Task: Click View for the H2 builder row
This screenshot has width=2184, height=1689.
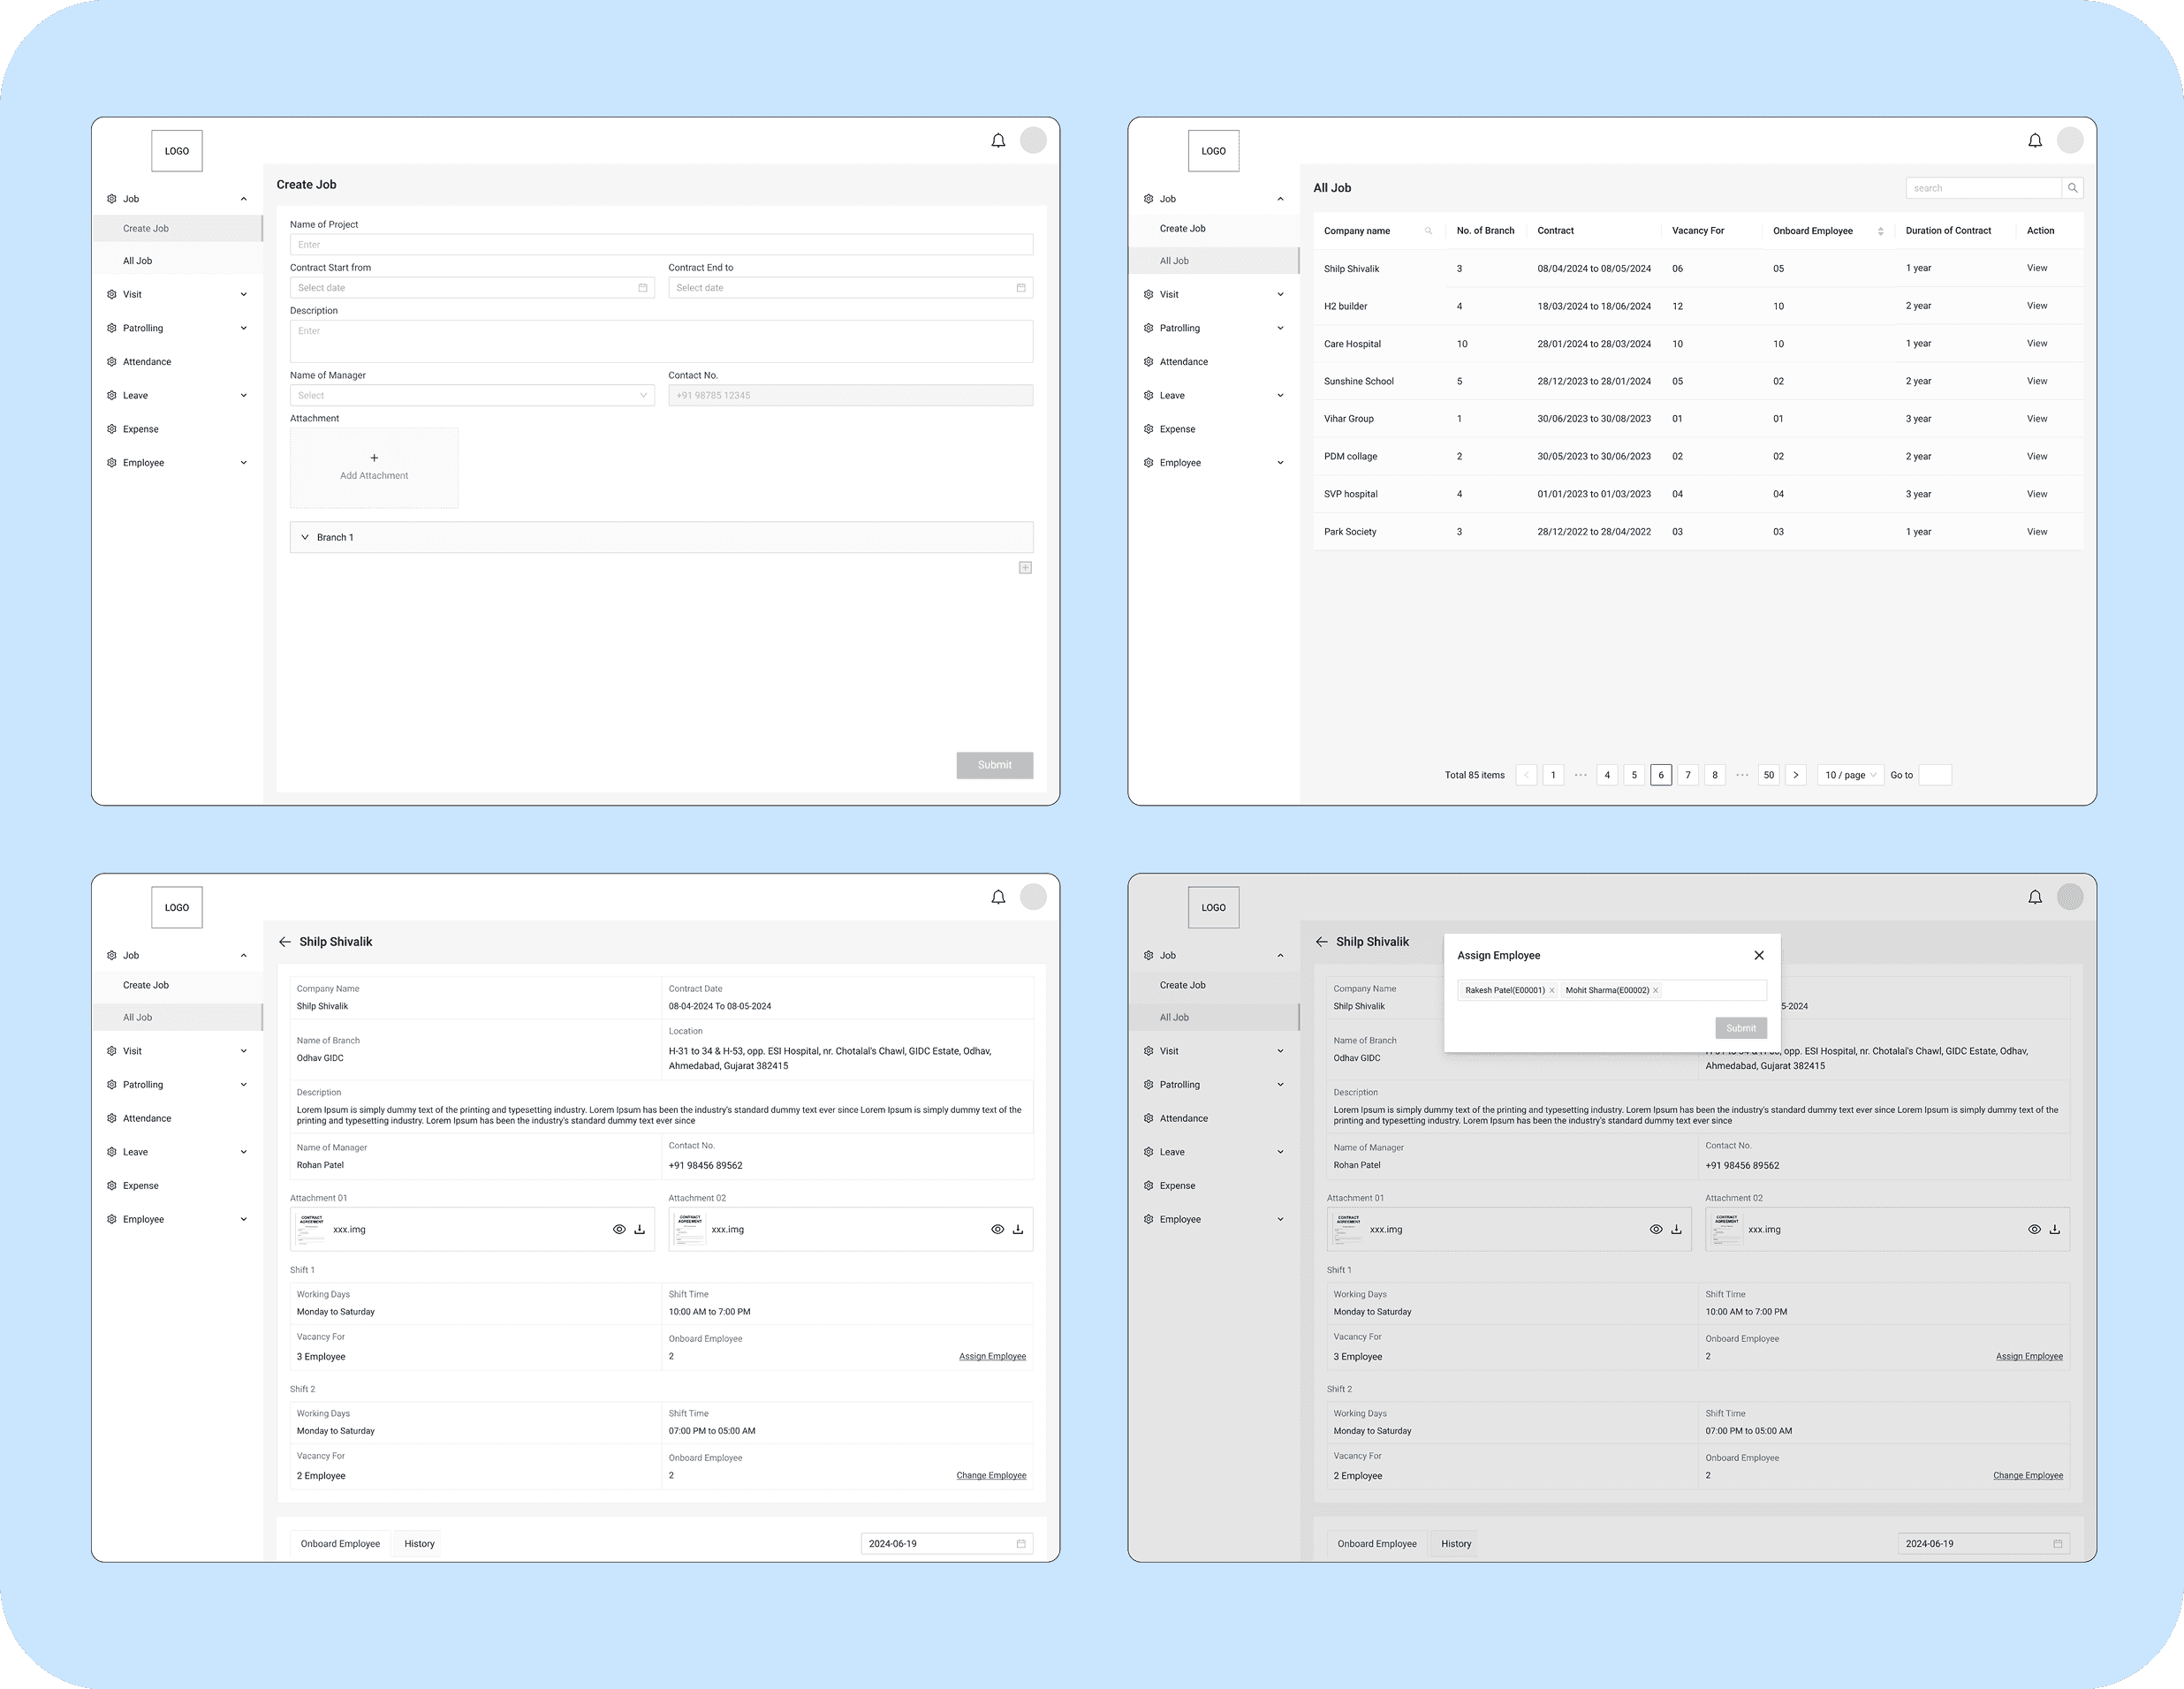Action: 2037,306
